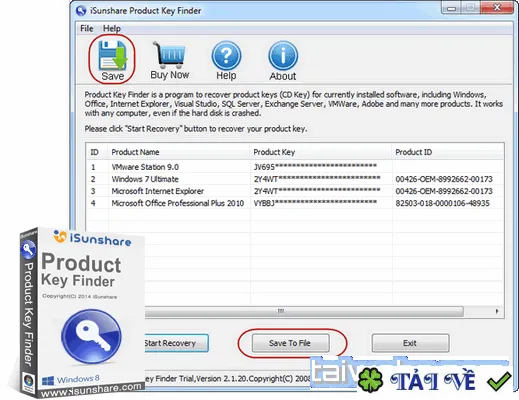Viewport: 519px width, 400px height.
Task: Click the green clover icon
Action: (370, 380)
